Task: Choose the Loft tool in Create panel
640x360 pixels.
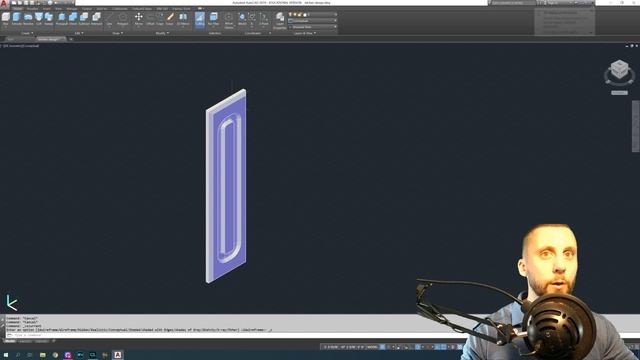Action: (39, 18)
